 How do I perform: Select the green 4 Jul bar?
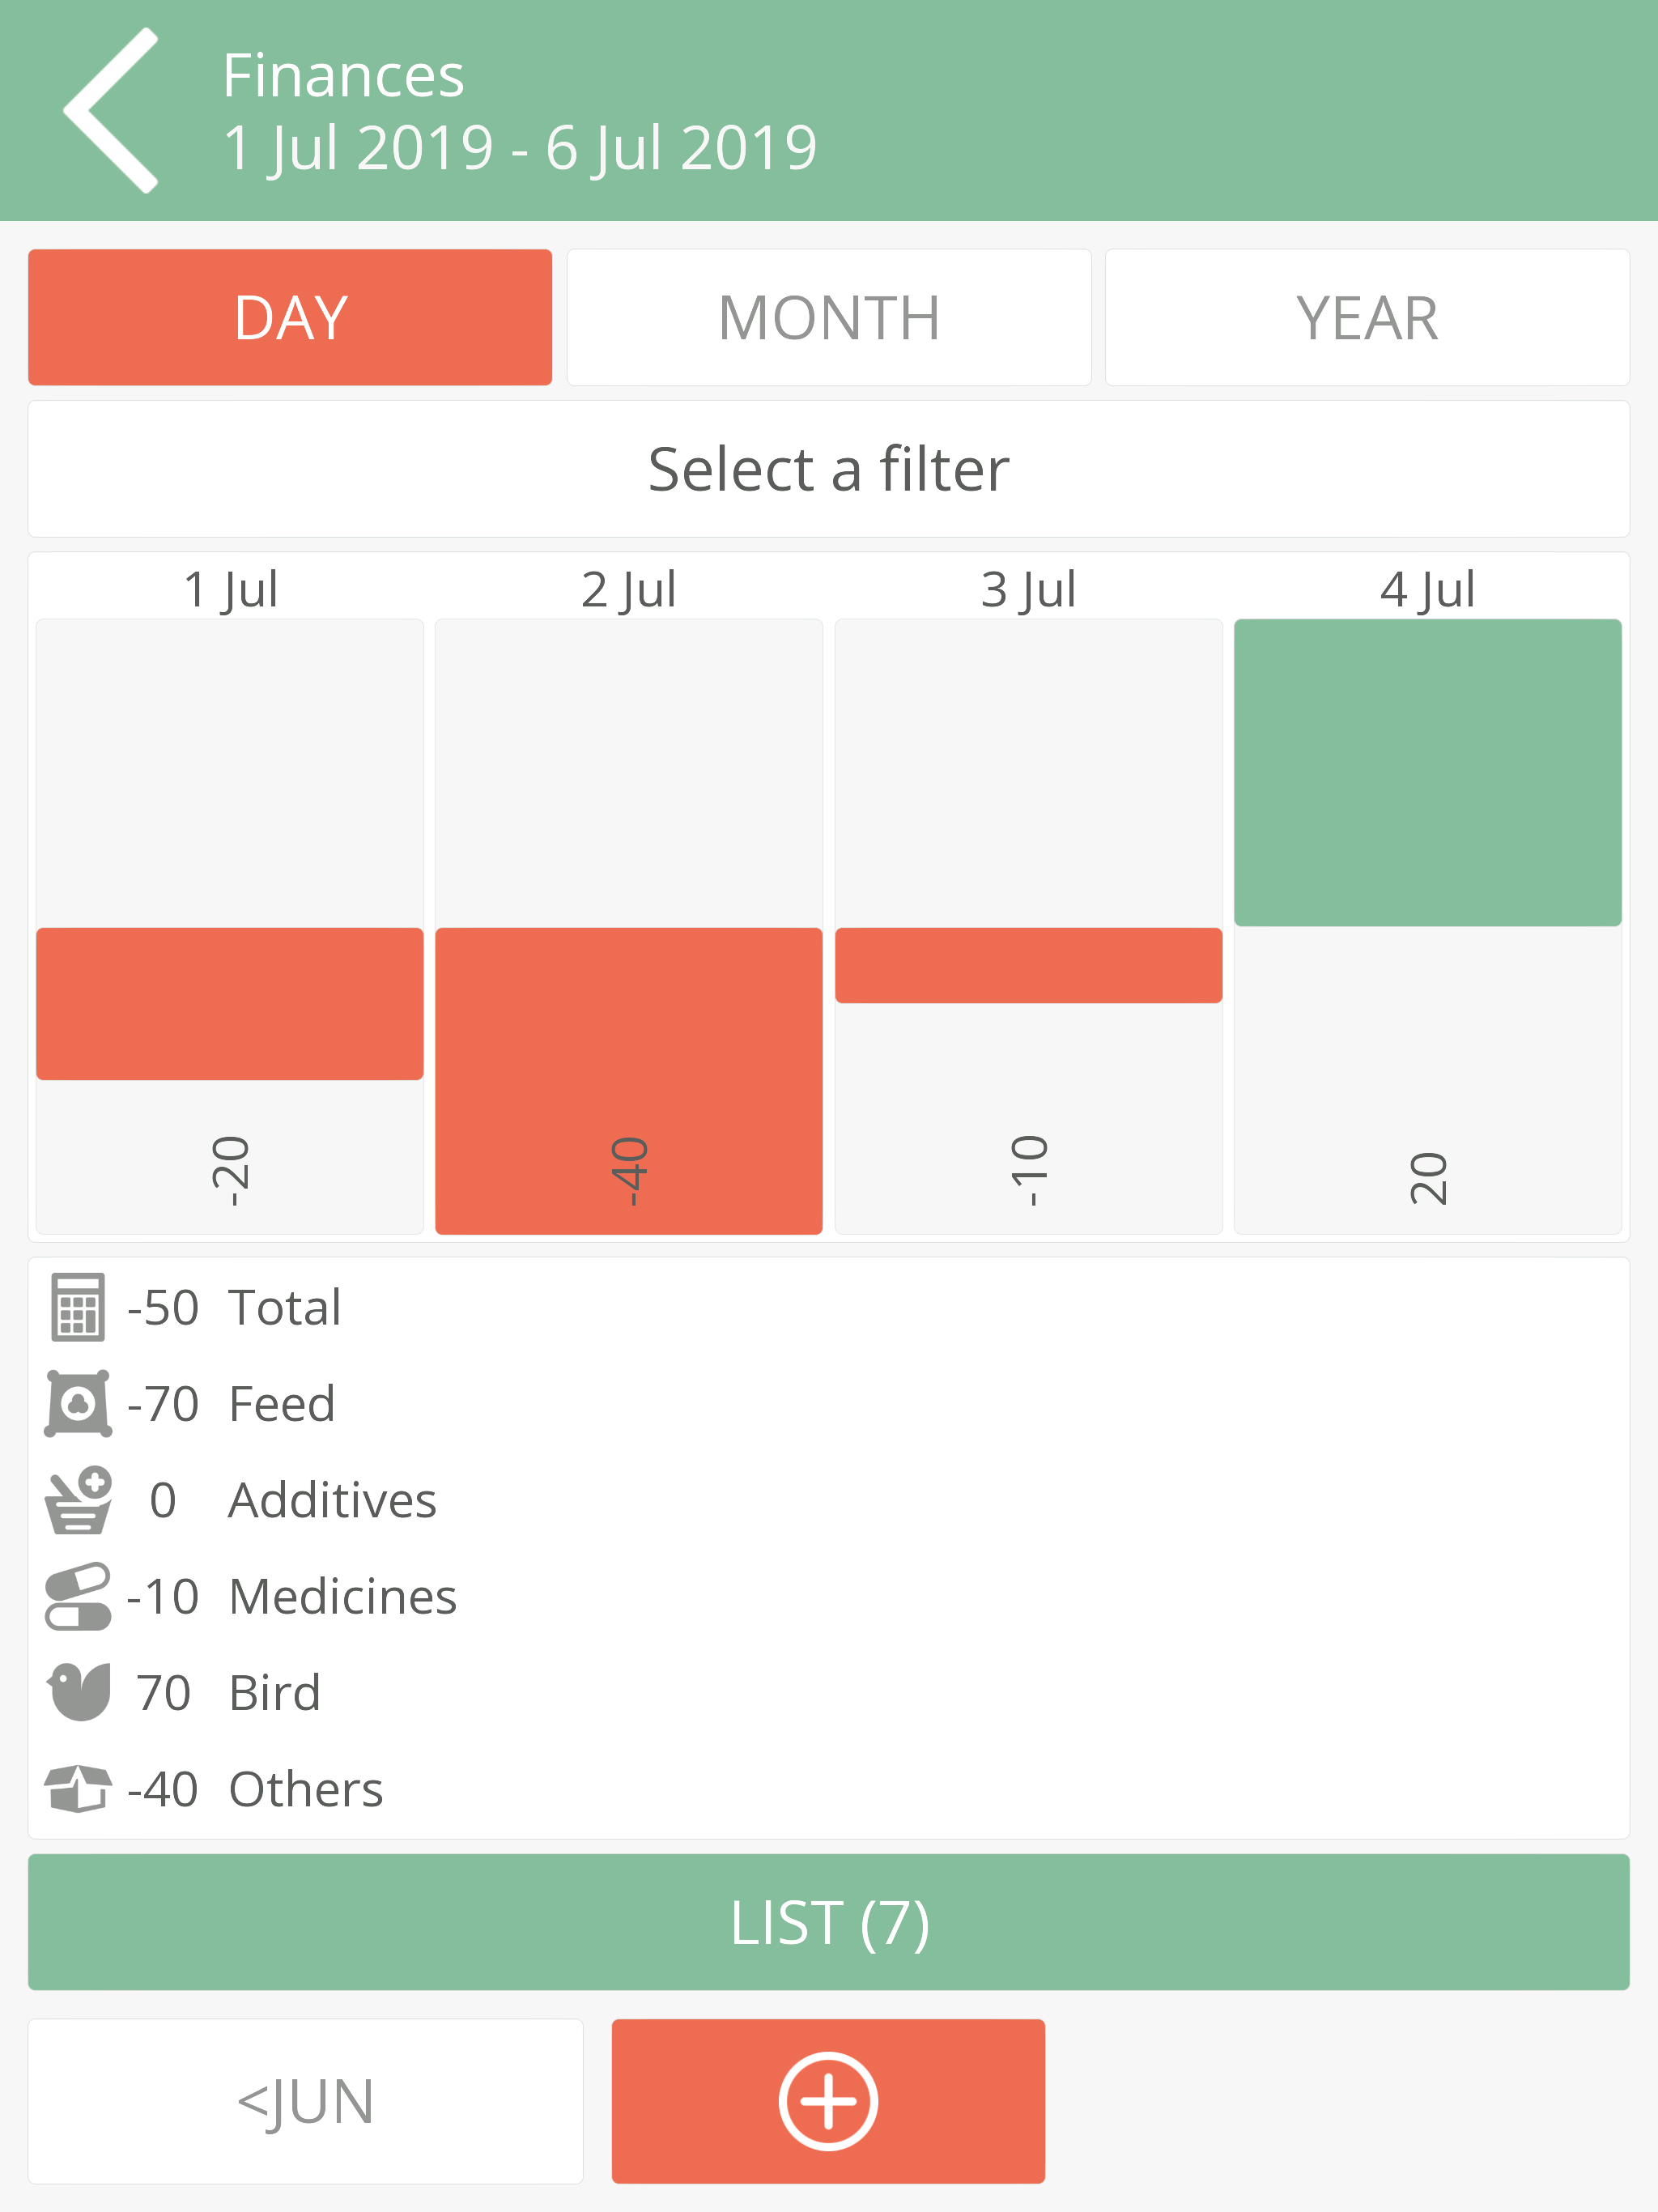(x=1428, y=772)
